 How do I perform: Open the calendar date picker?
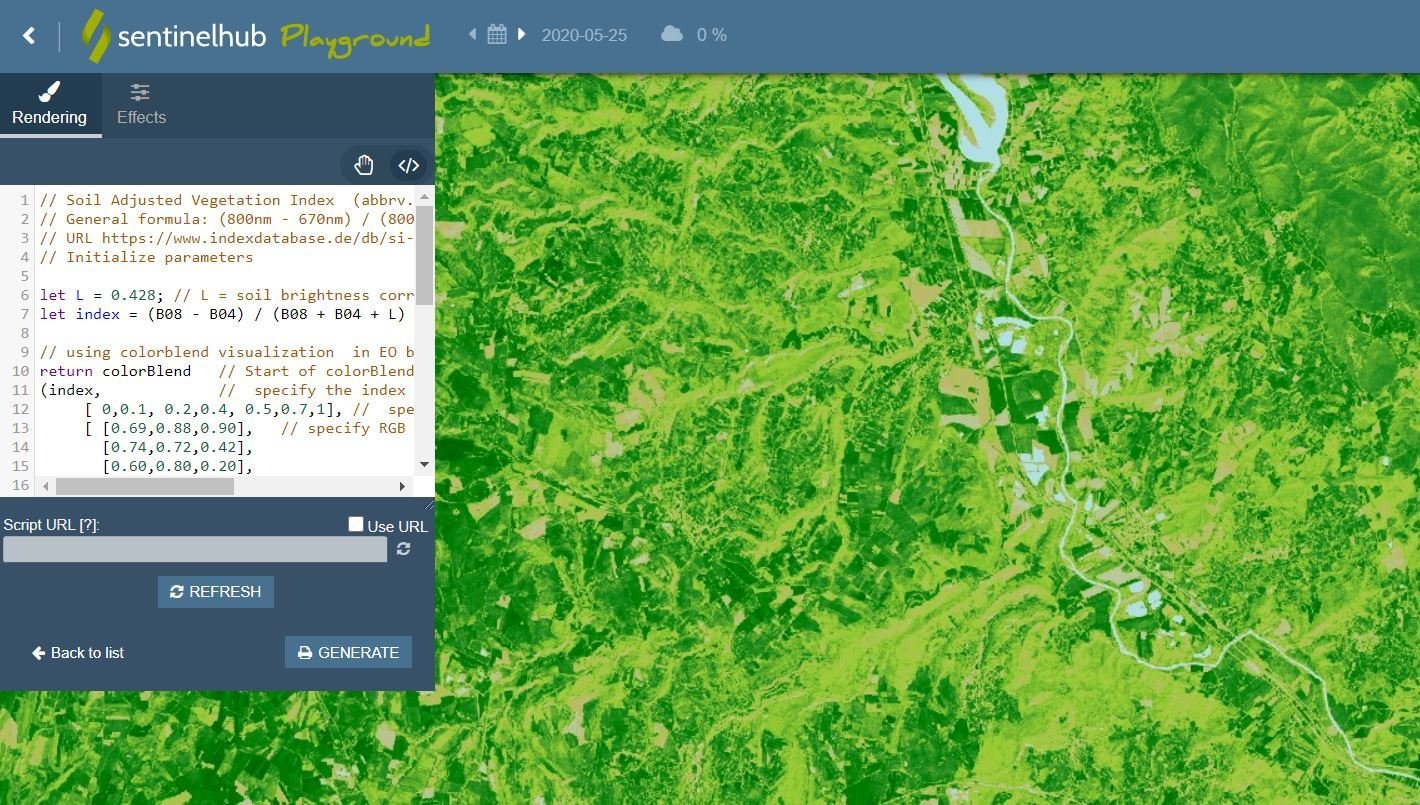497,35
